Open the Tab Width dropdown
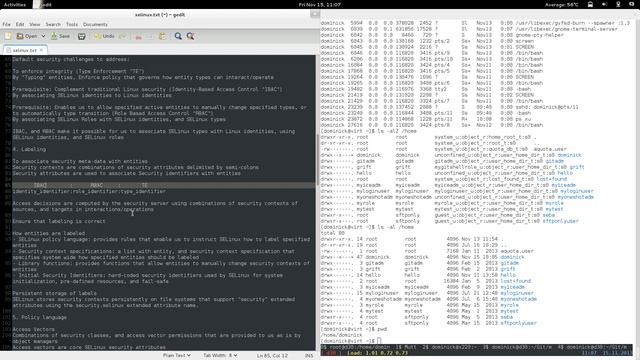 point(220,356)
